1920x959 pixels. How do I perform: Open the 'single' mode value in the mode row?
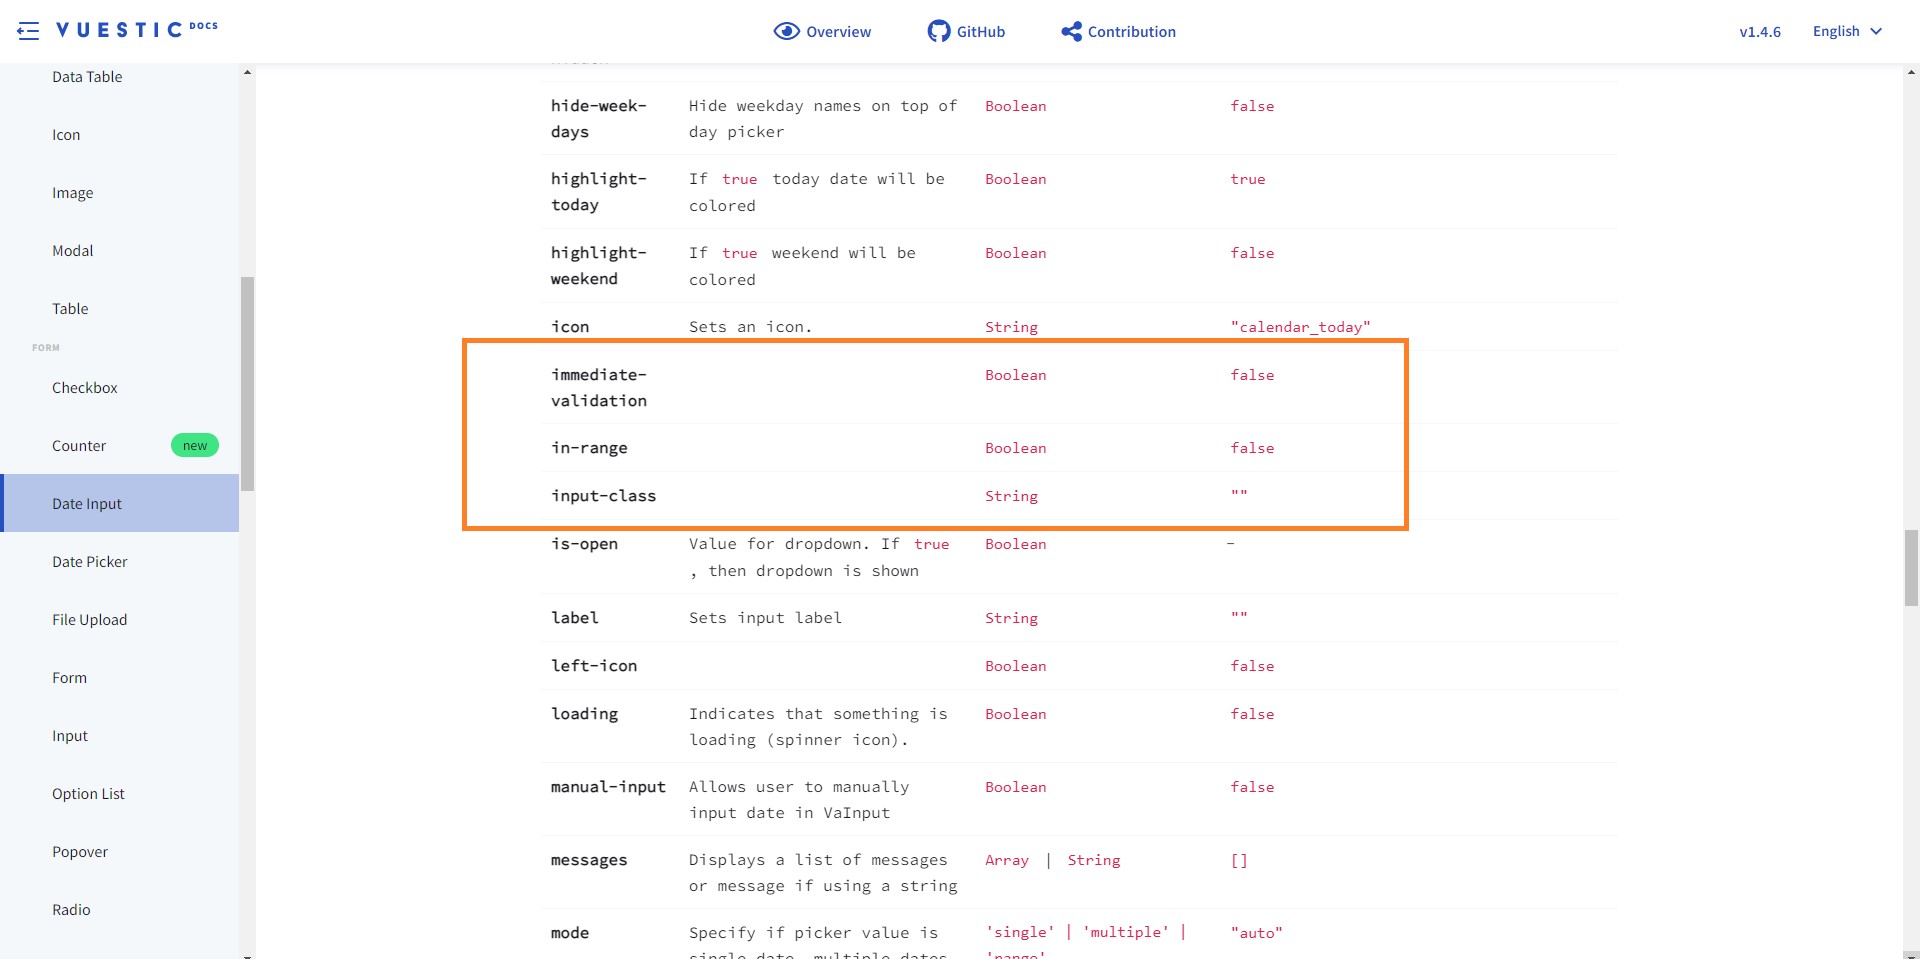click(1019, 931)
